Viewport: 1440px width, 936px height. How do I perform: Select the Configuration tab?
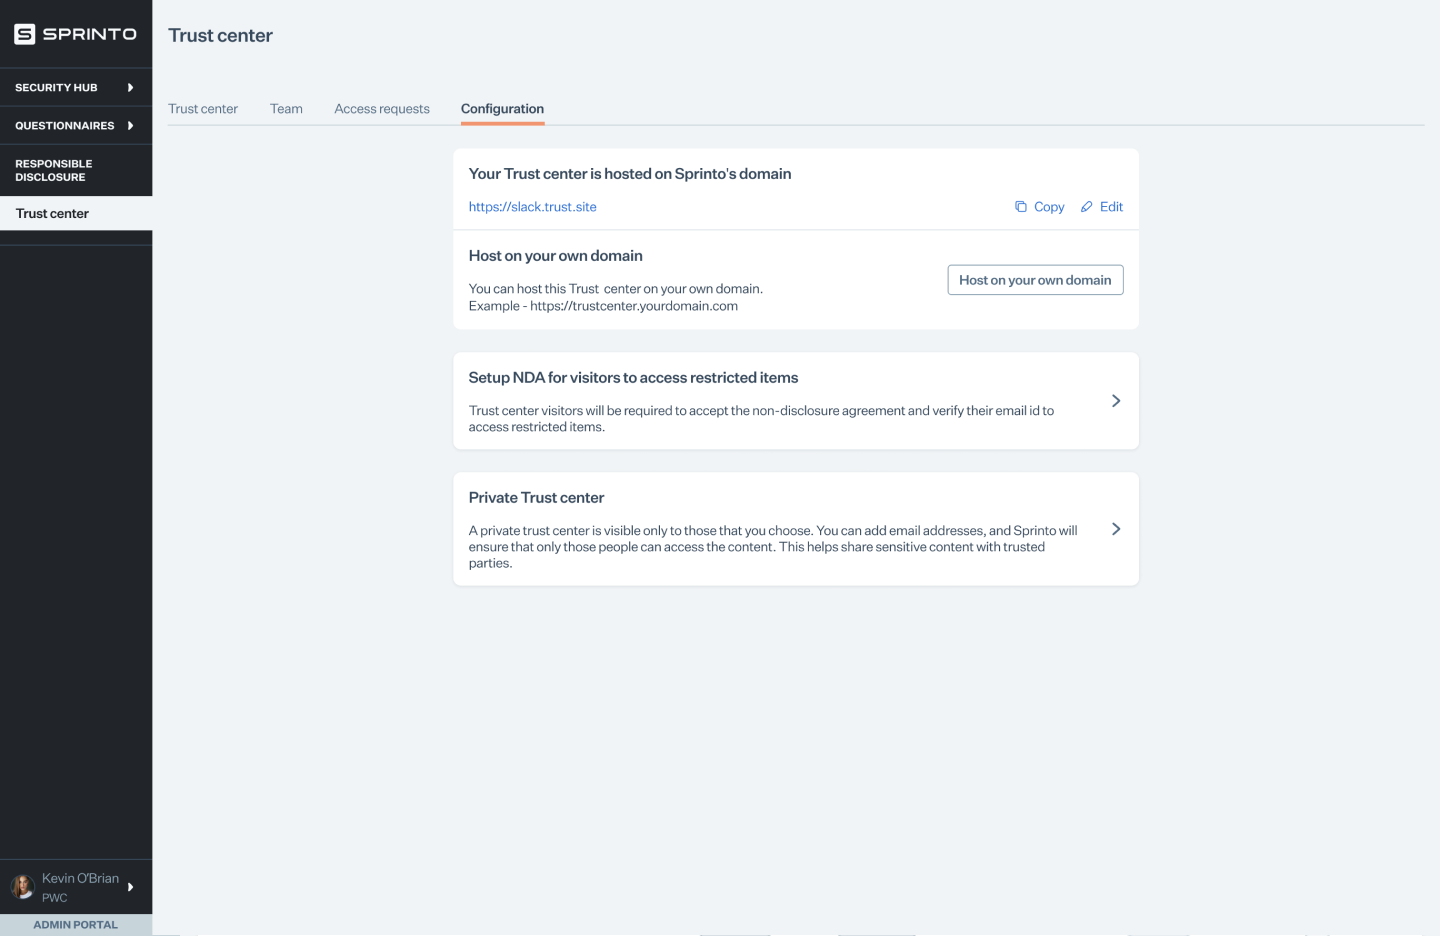[x=502, y=109]
